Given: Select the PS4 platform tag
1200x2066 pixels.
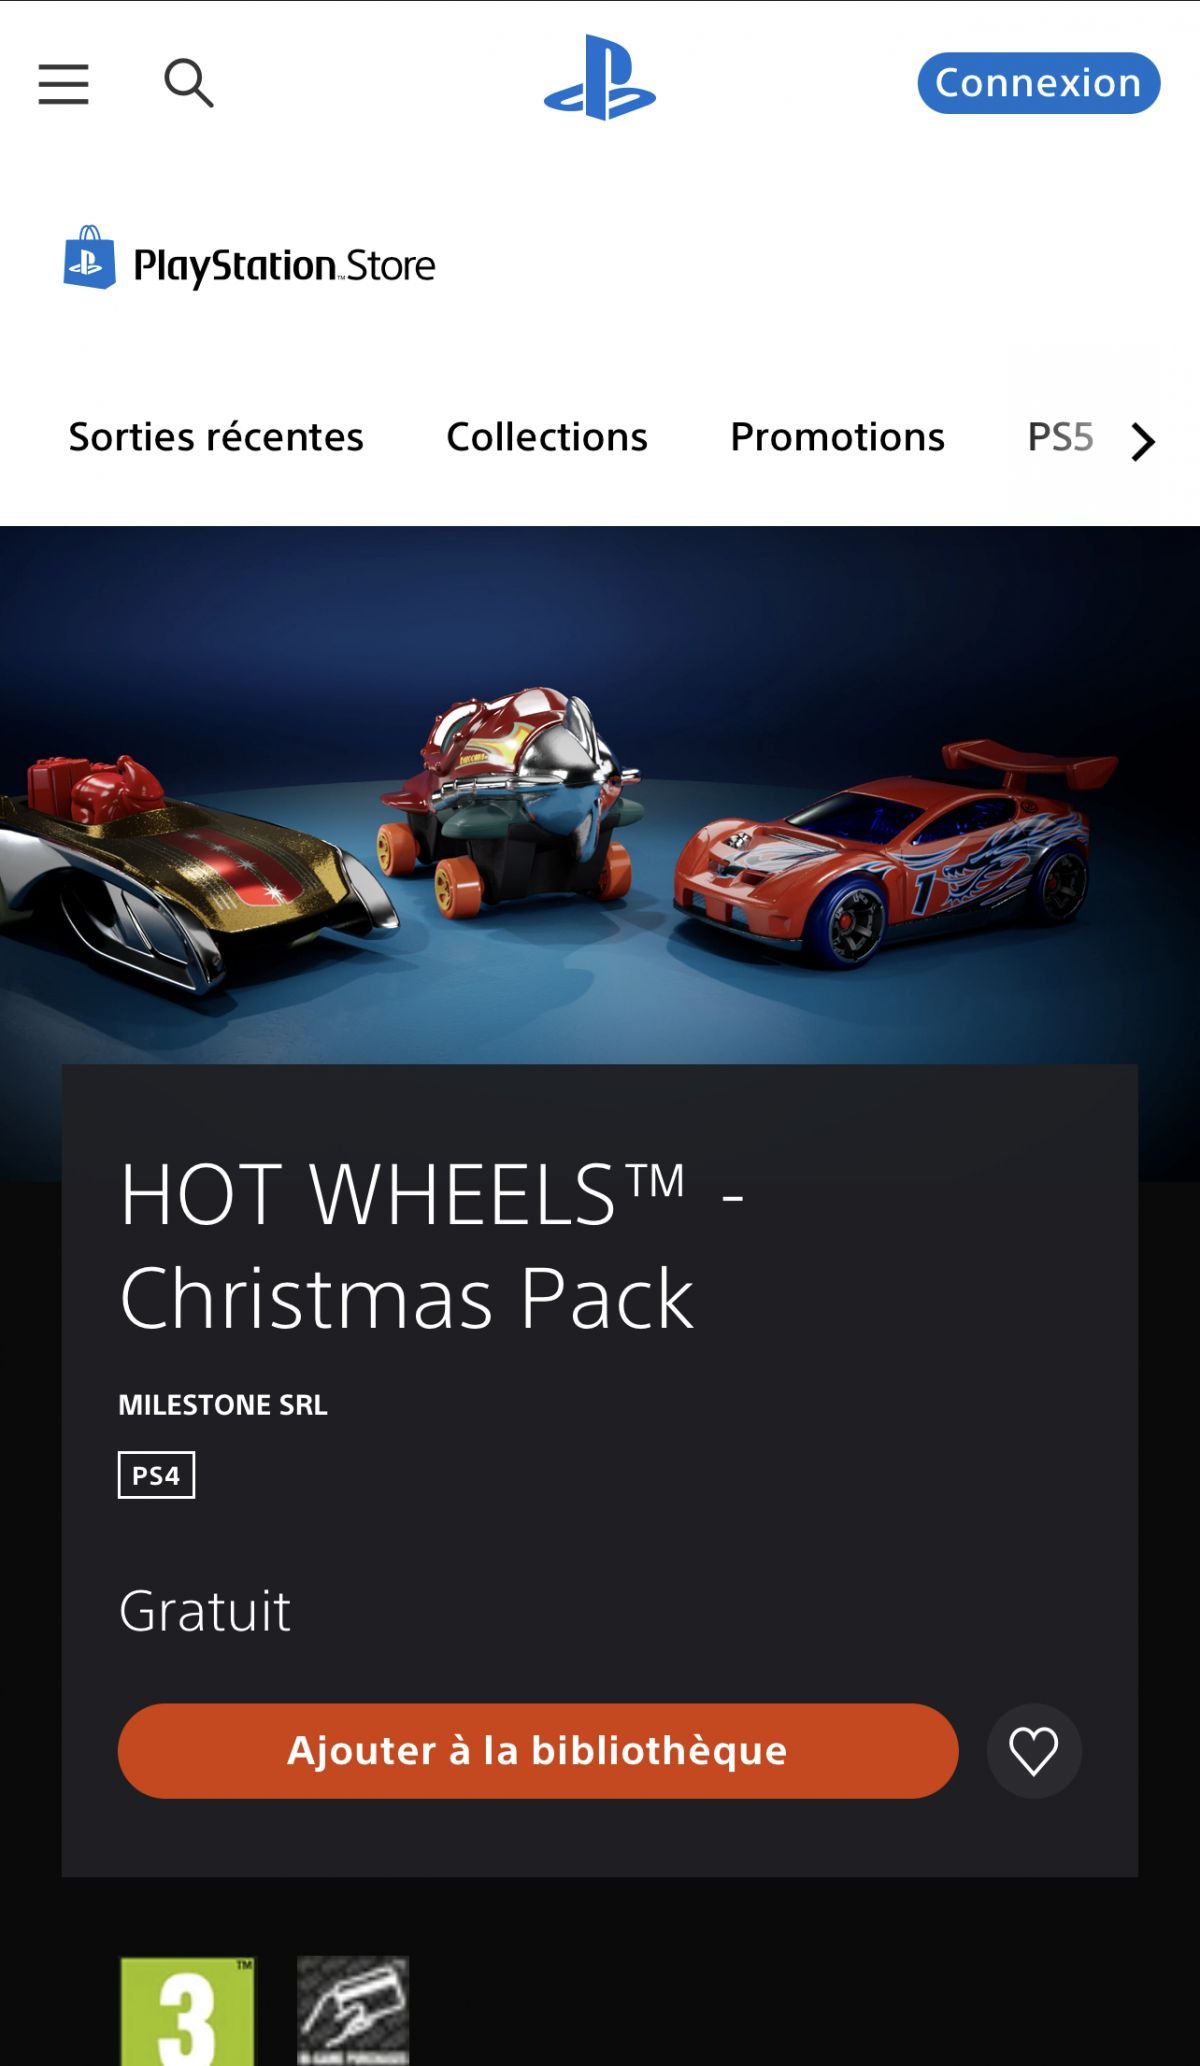Looking at the screenshot, I should [156, 1475].
